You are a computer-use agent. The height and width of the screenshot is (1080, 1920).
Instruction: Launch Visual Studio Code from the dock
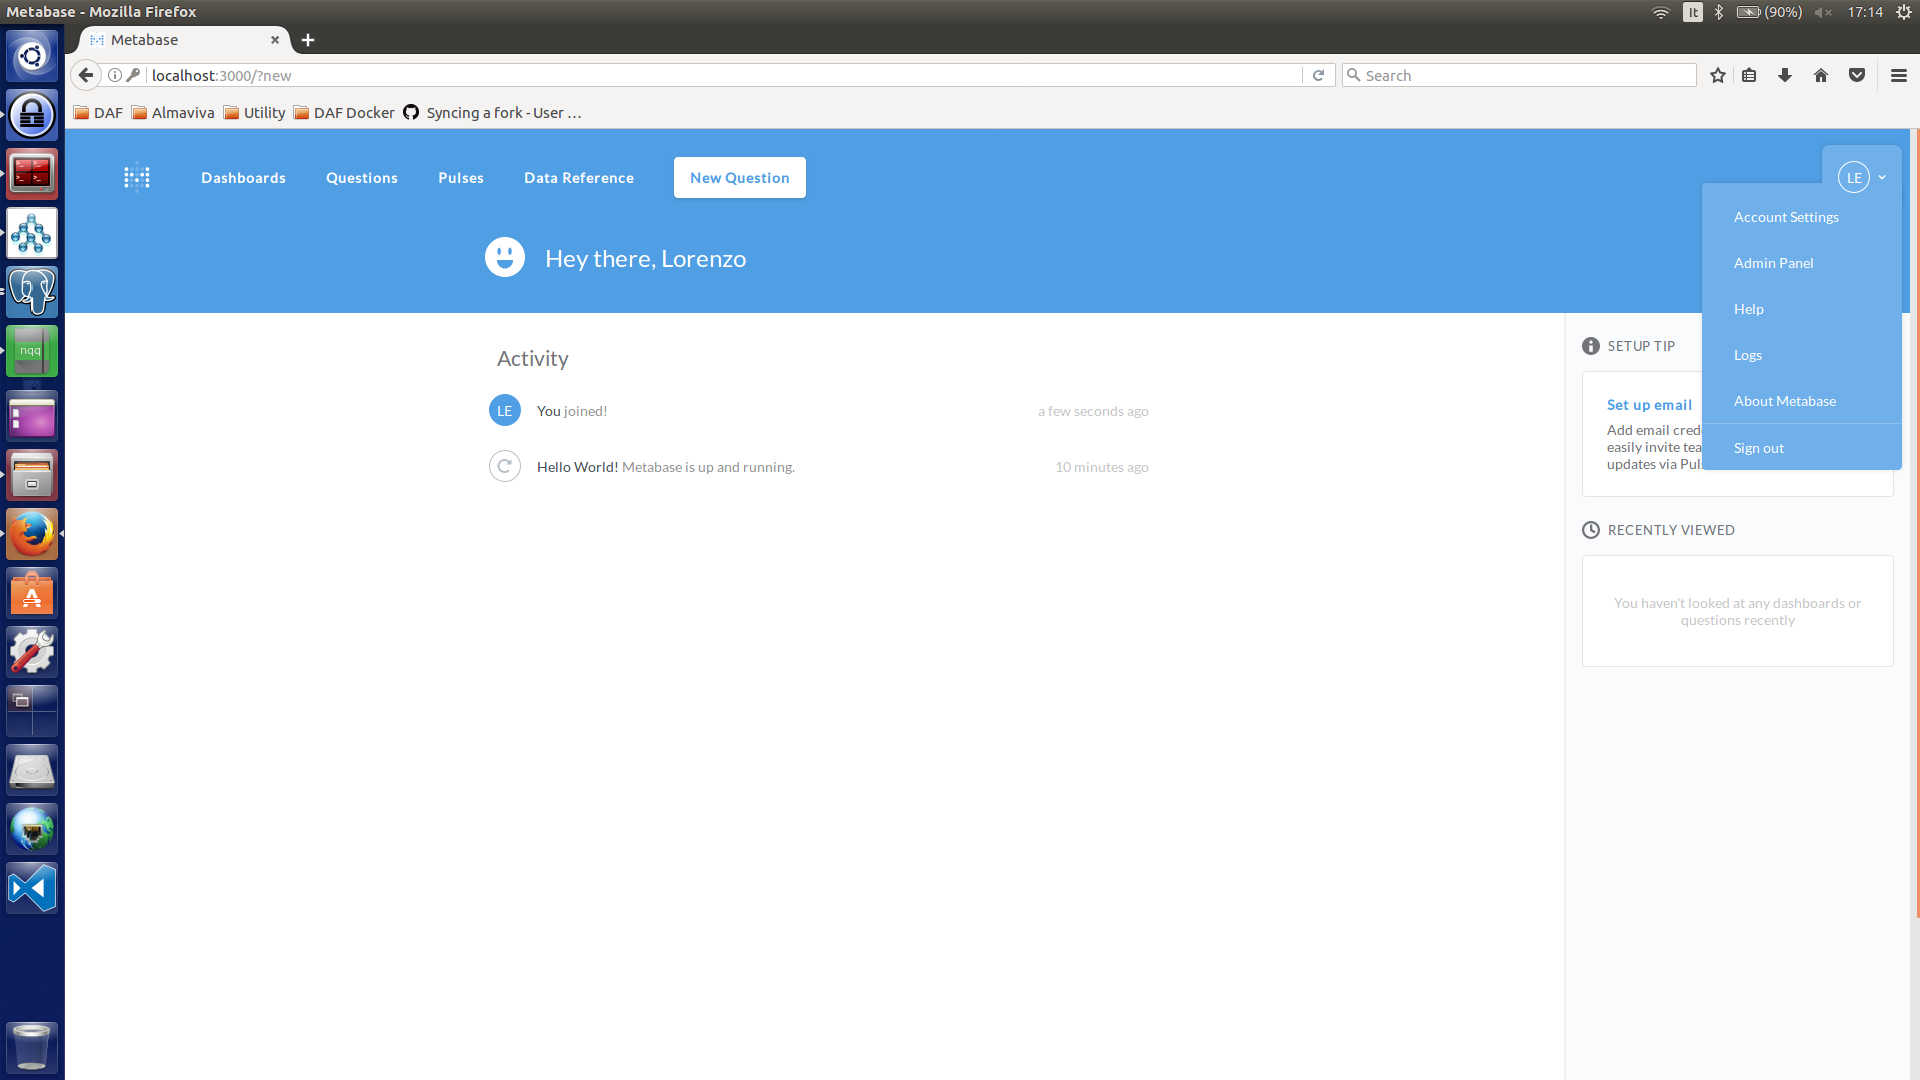[x=32, y=888]
